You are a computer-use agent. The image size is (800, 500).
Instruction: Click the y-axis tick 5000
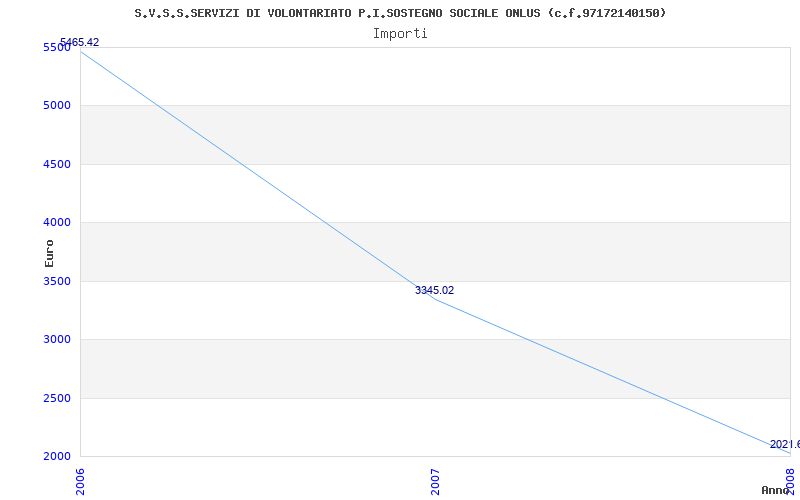point(56,106)
